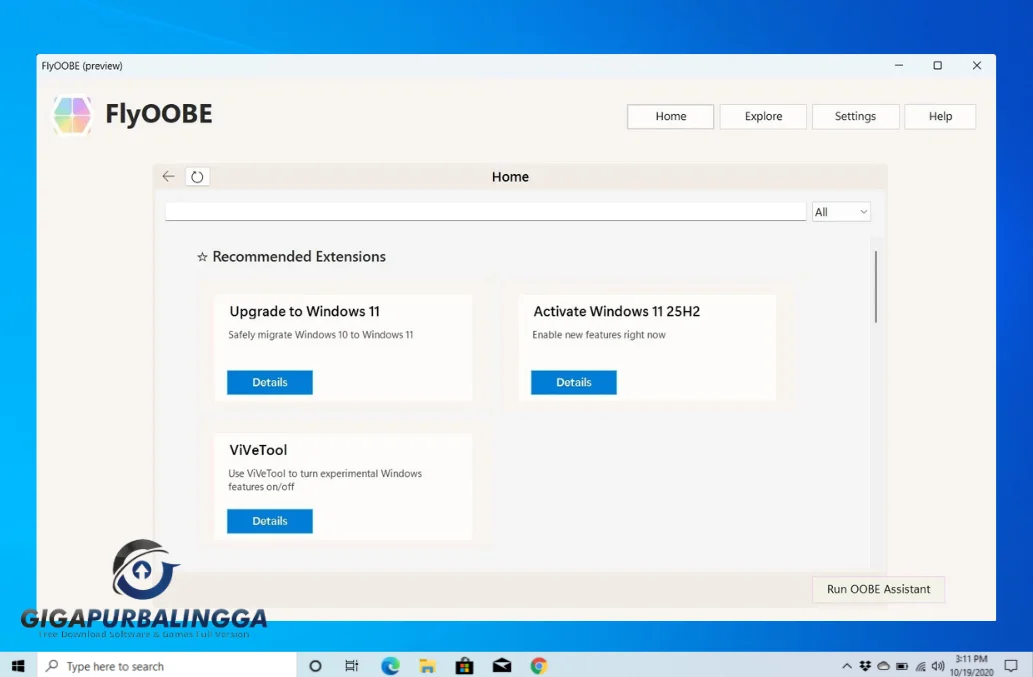Open Task View in taskbar
The height and width of the screenshot is (677, 1033).
pyautogui.click(x=352, y=666)
